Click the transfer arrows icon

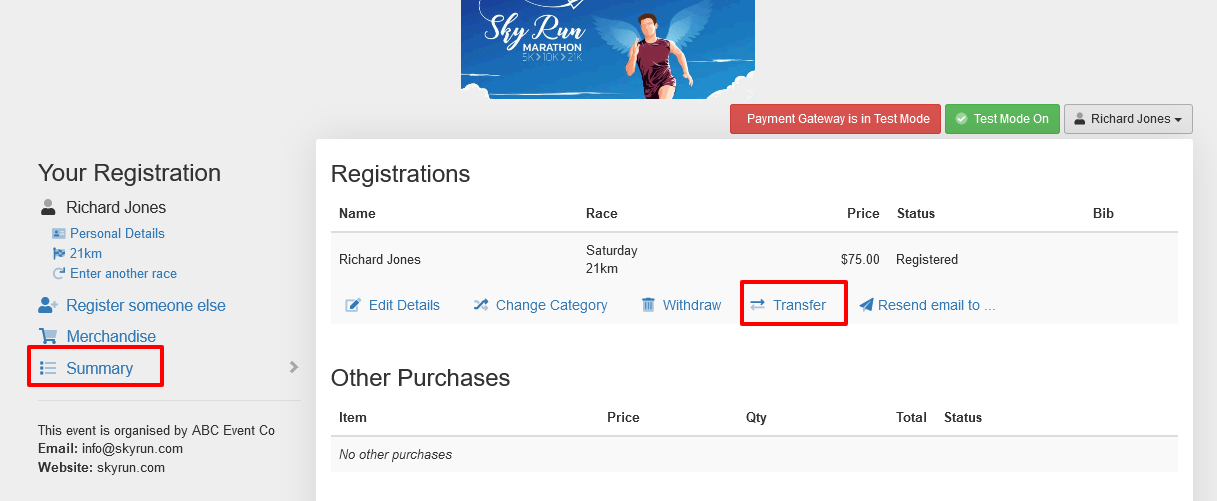click(x=757, y=305)
